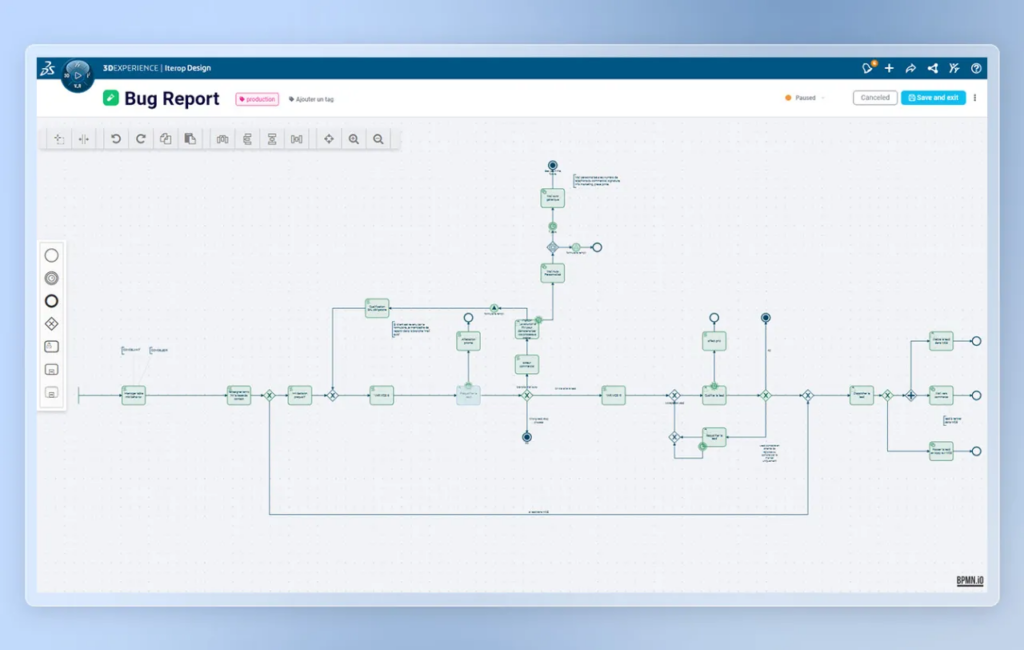1024x650 pixels.
Task: Click the Save and exit button
Action: pos(933,98)
